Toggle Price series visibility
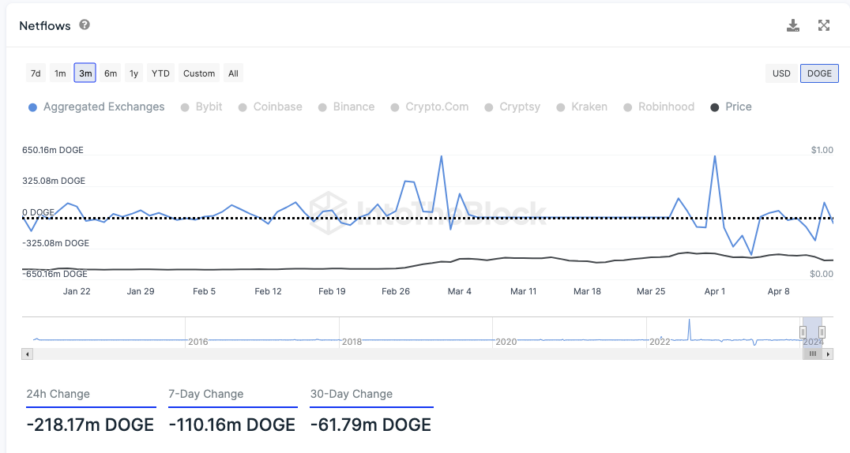This screenshot has width=850, height=453. point(730,107)
